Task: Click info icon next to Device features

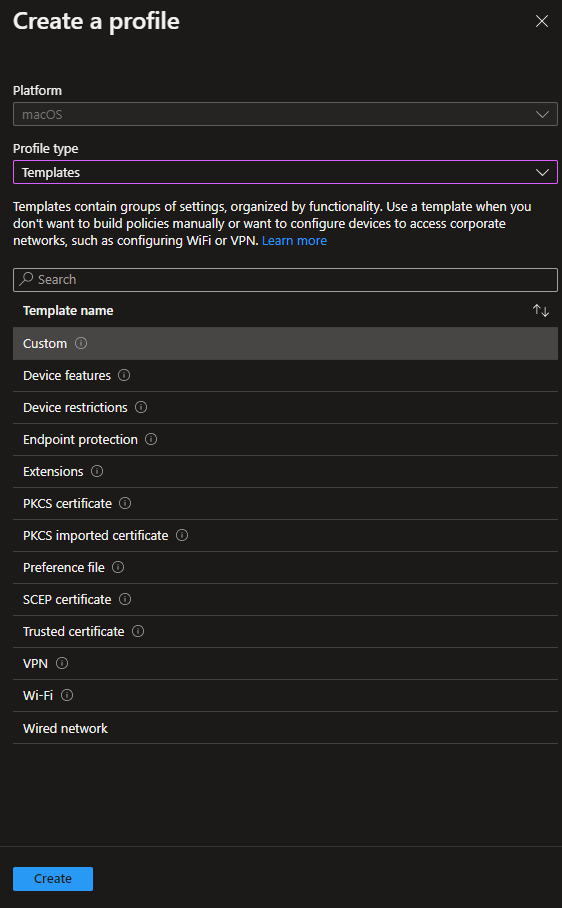Action: coord(124,375)
